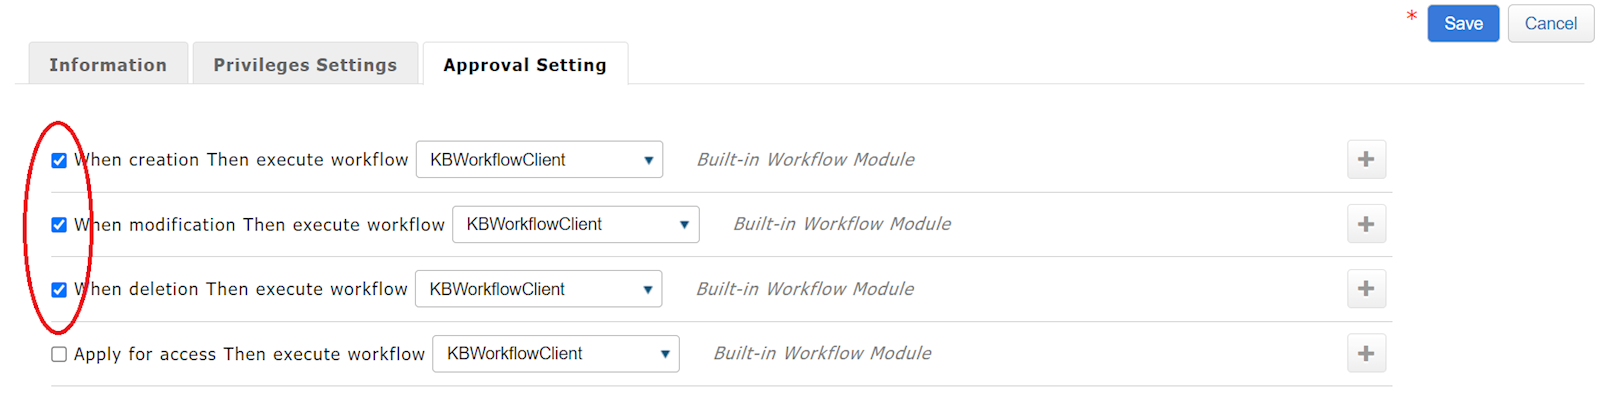
Task: Open the Apply for access workflow dropdown
Action: 555,353
